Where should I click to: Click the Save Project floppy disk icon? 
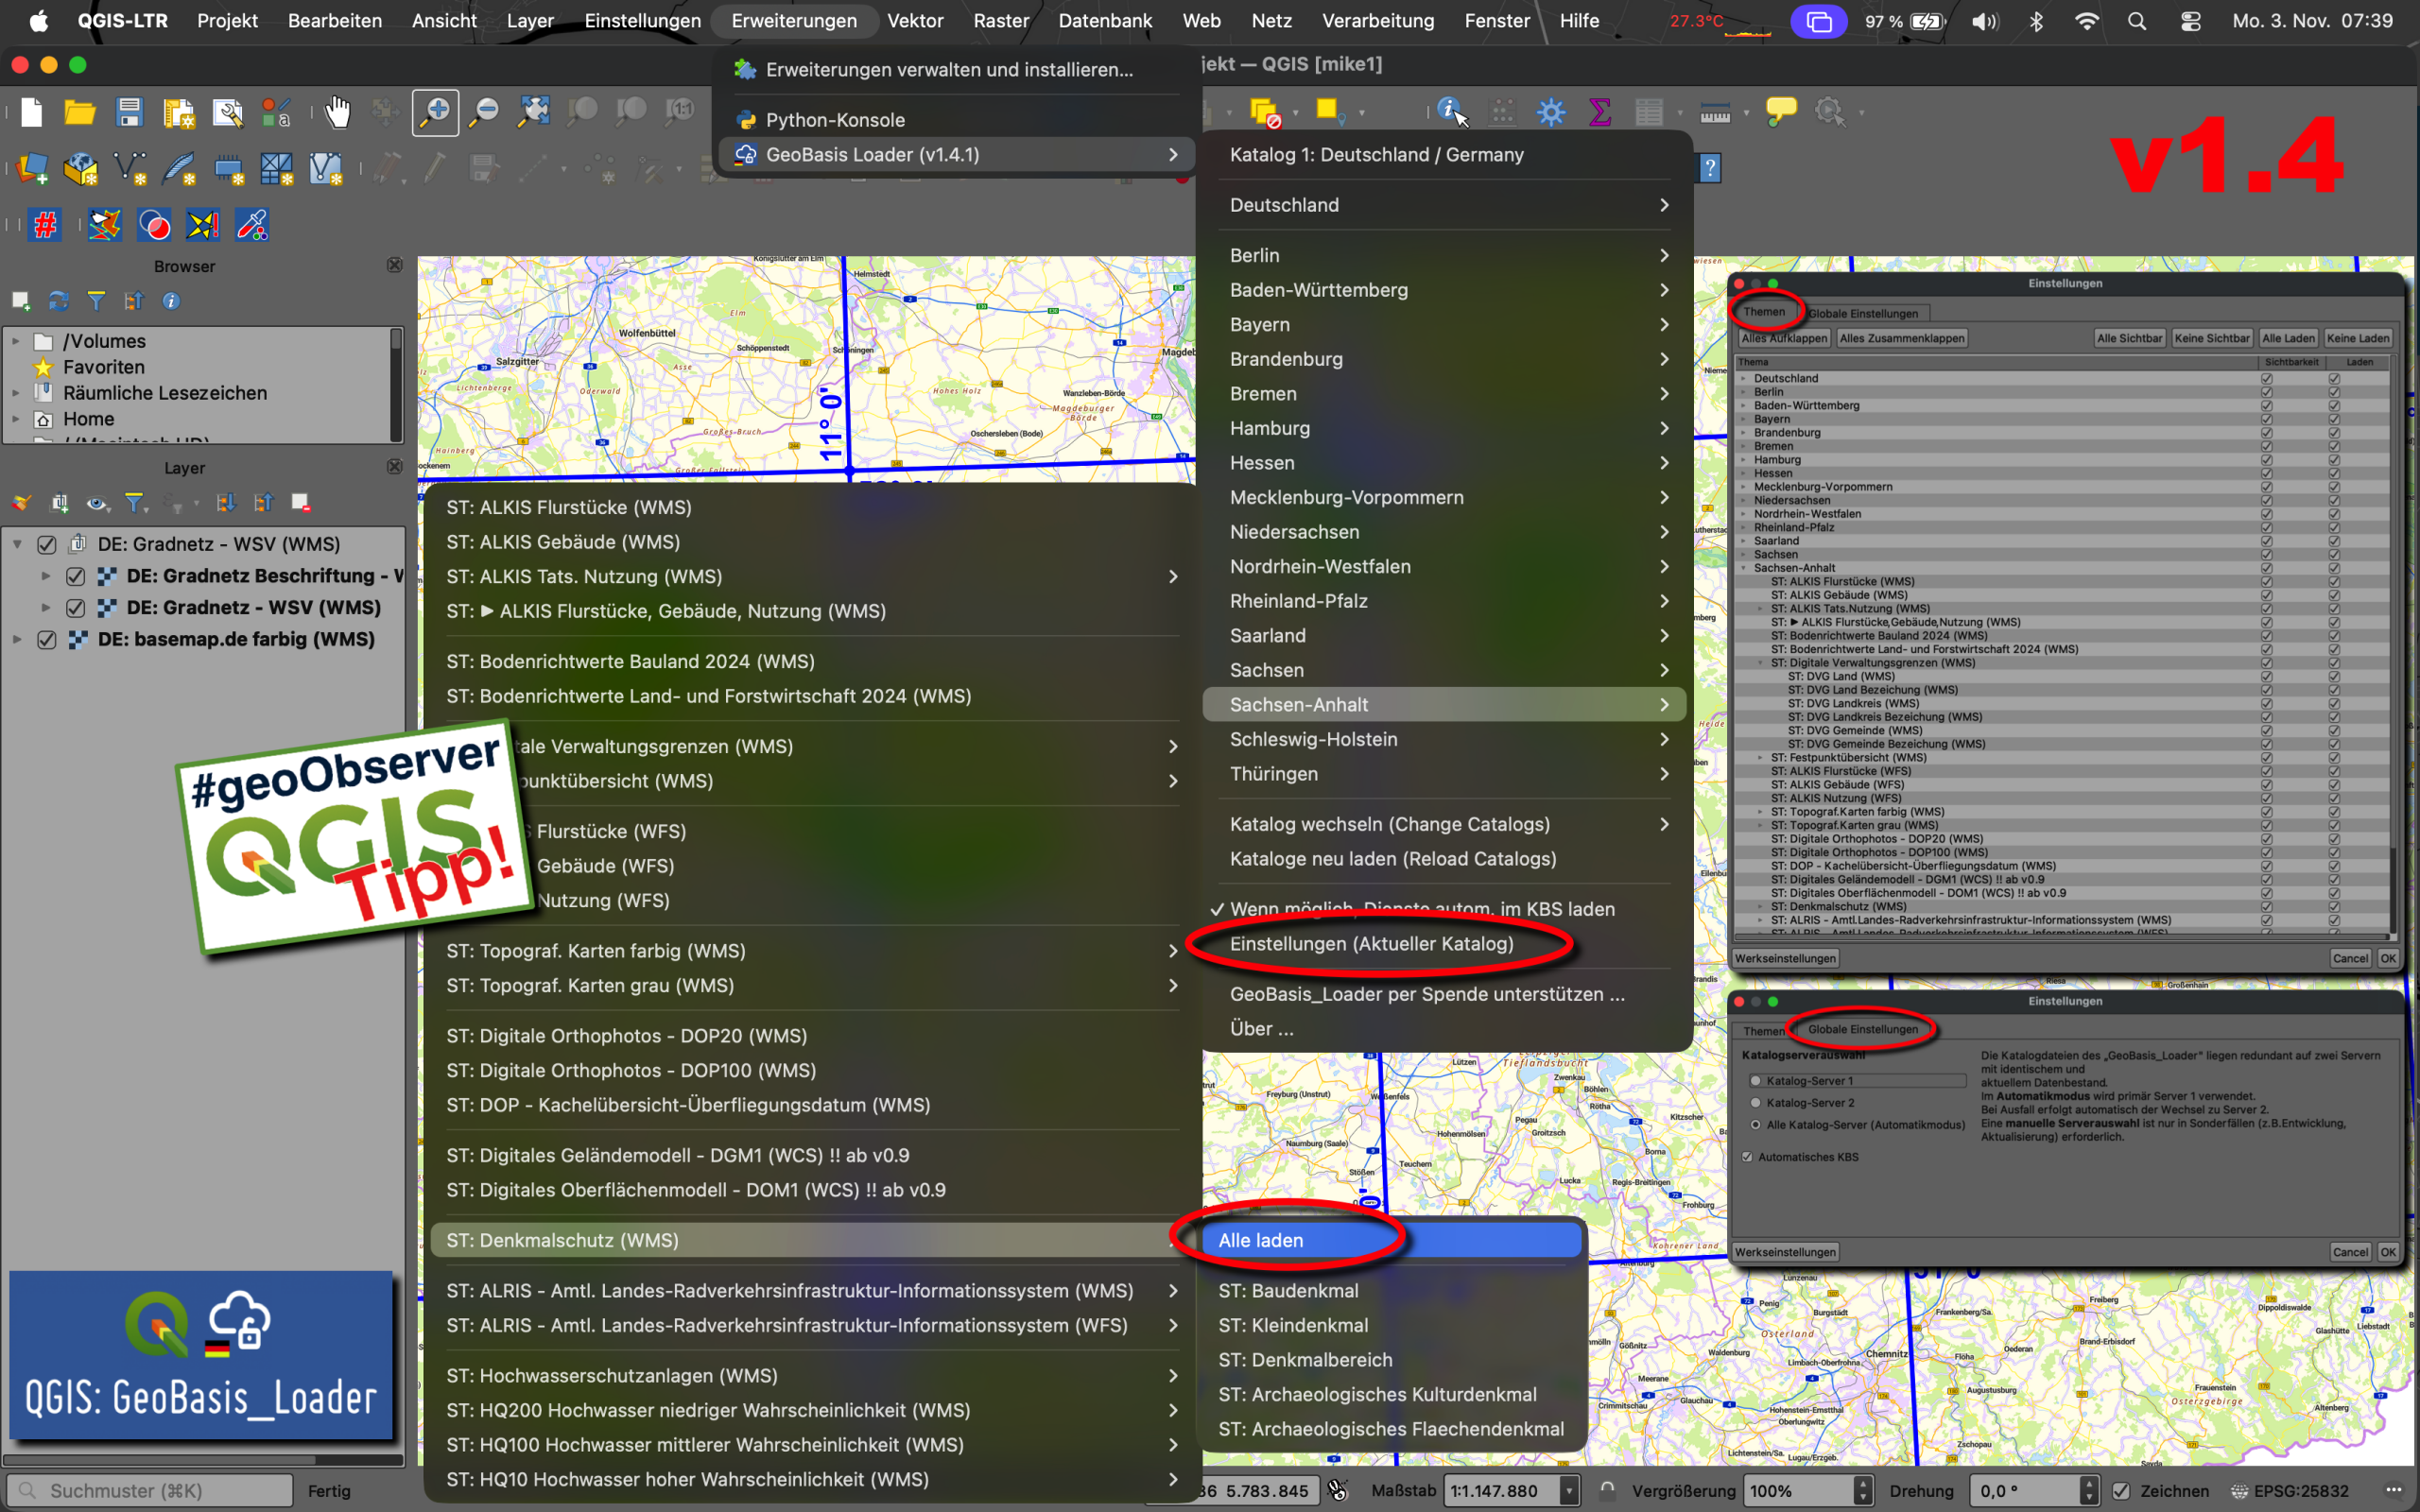coord(129,112)
